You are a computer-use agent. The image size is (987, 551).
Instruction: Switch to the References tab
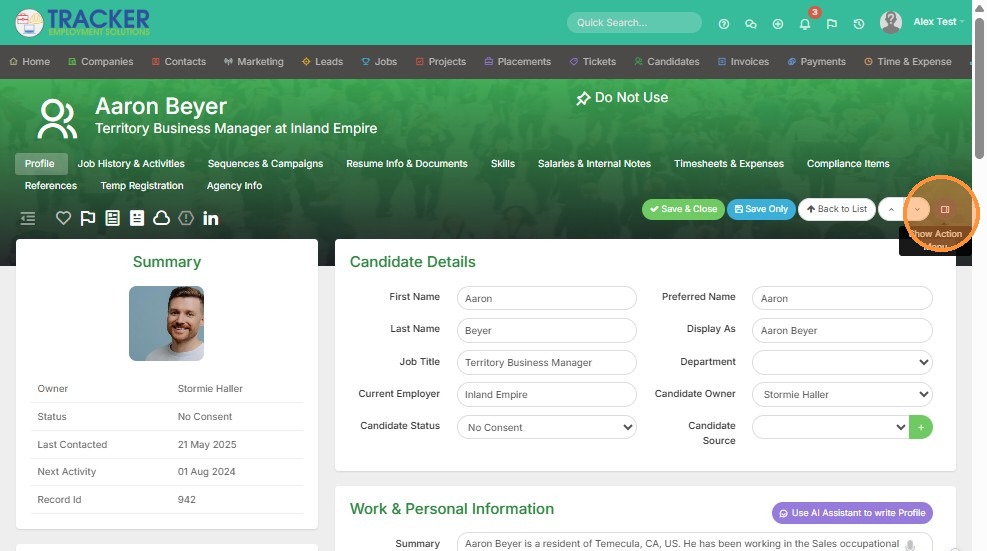coord(50,186)
